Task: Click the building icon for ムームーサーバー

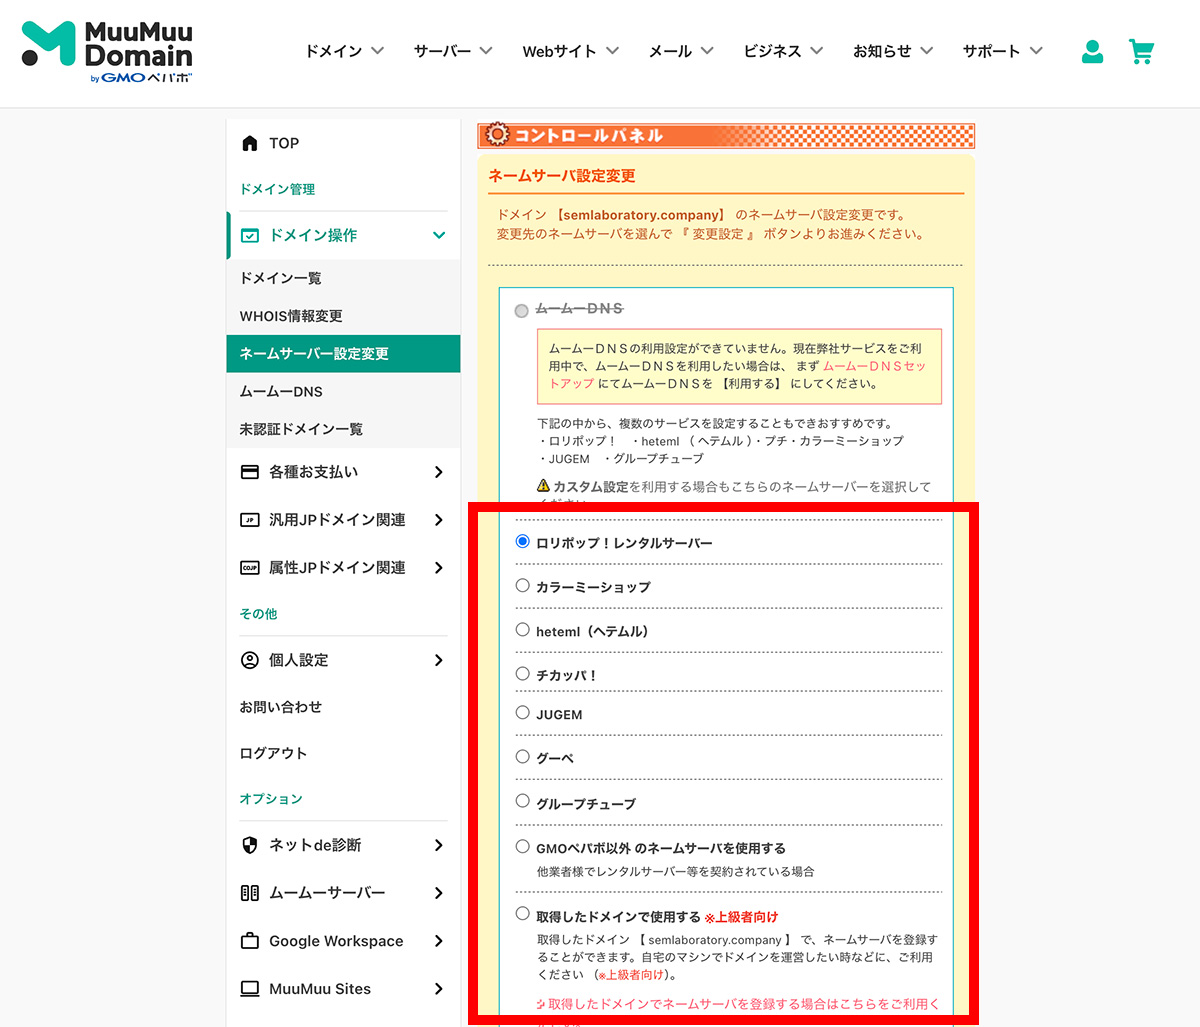Action: (250, 893)
